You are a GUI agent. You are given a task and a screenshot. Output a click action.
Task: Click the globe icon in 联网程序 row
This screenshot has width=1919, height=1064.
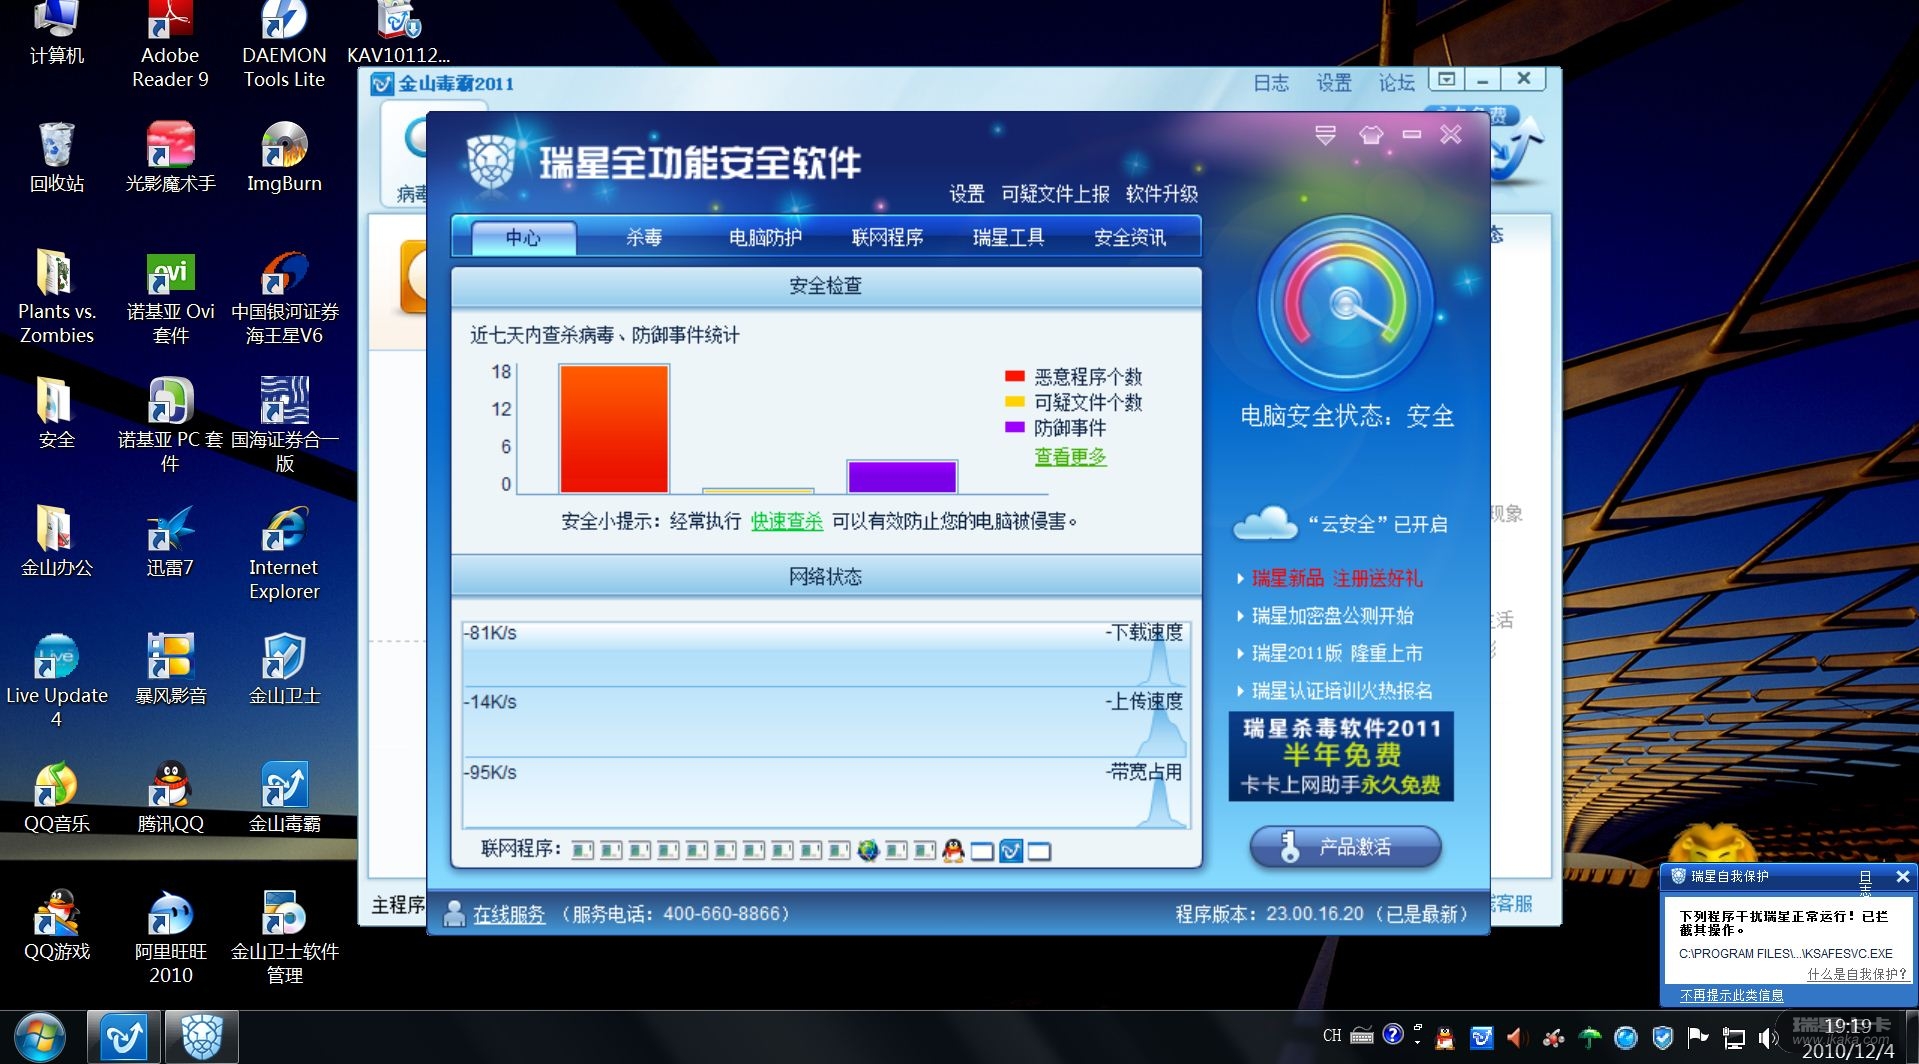pos(868,851)
